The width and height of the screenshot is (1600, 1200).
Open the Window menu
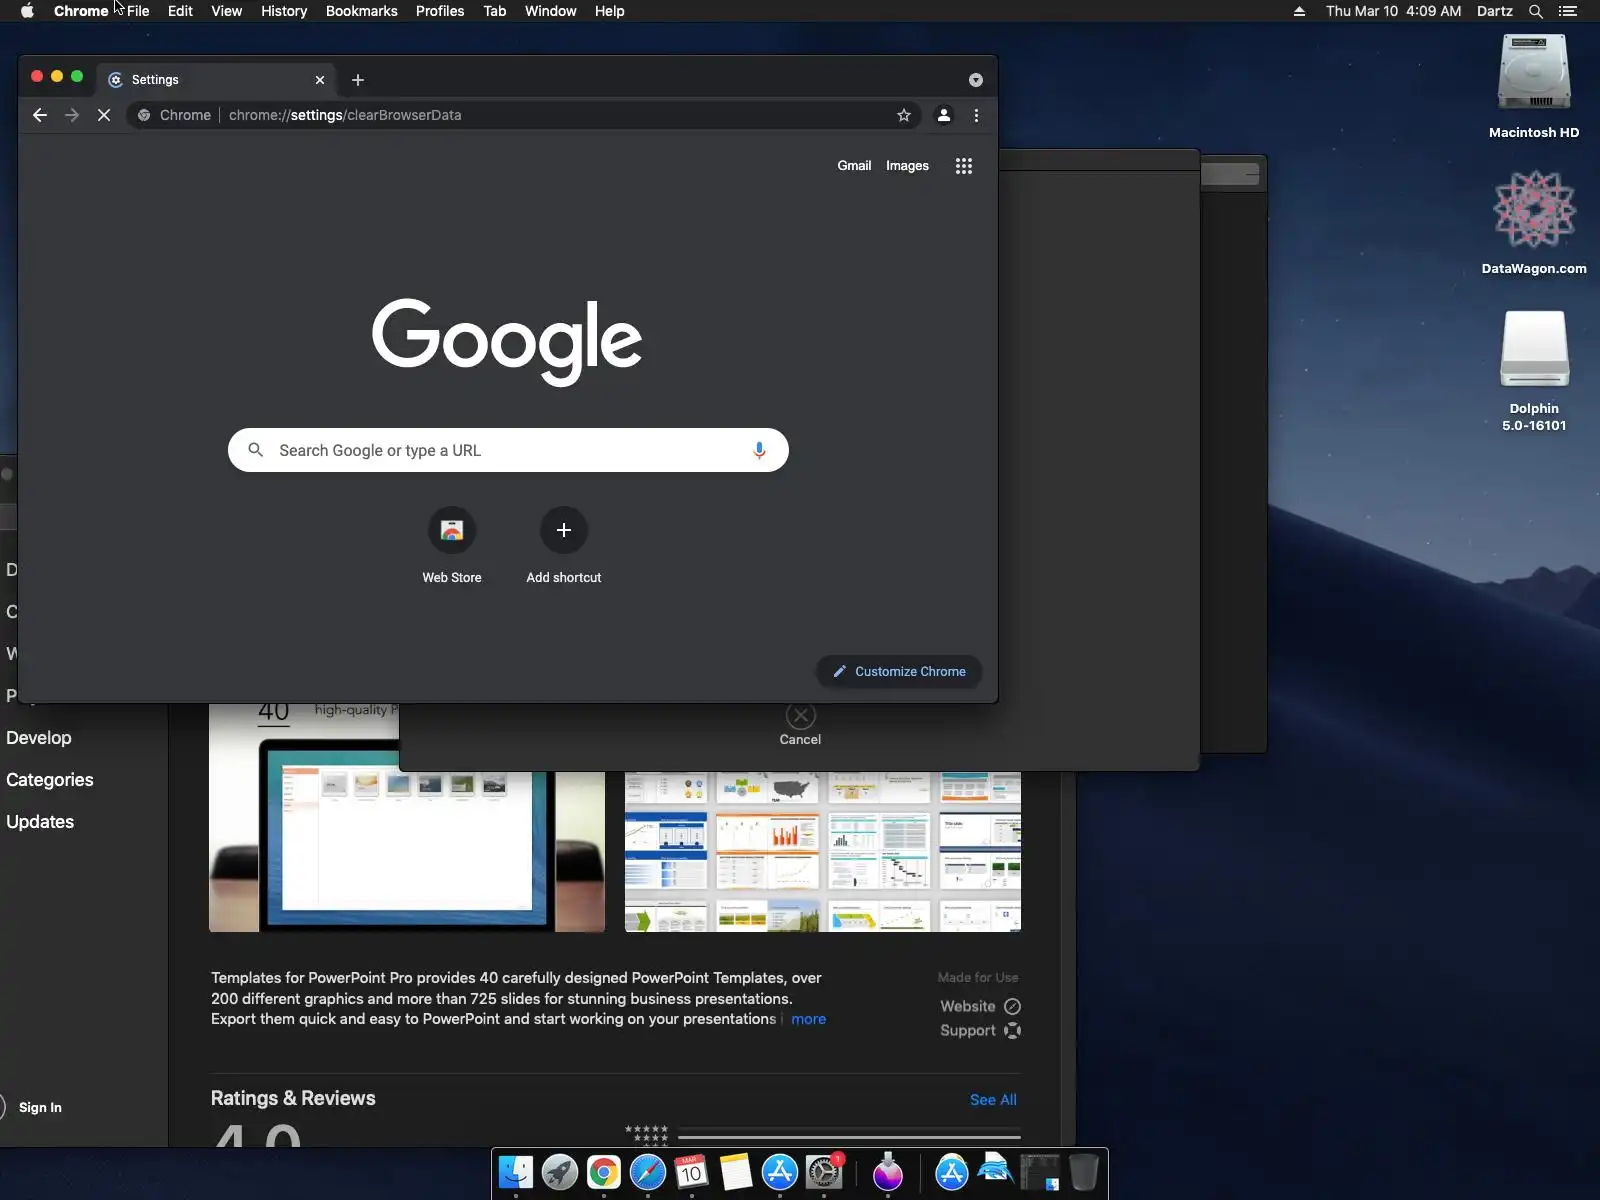(551, 11)
